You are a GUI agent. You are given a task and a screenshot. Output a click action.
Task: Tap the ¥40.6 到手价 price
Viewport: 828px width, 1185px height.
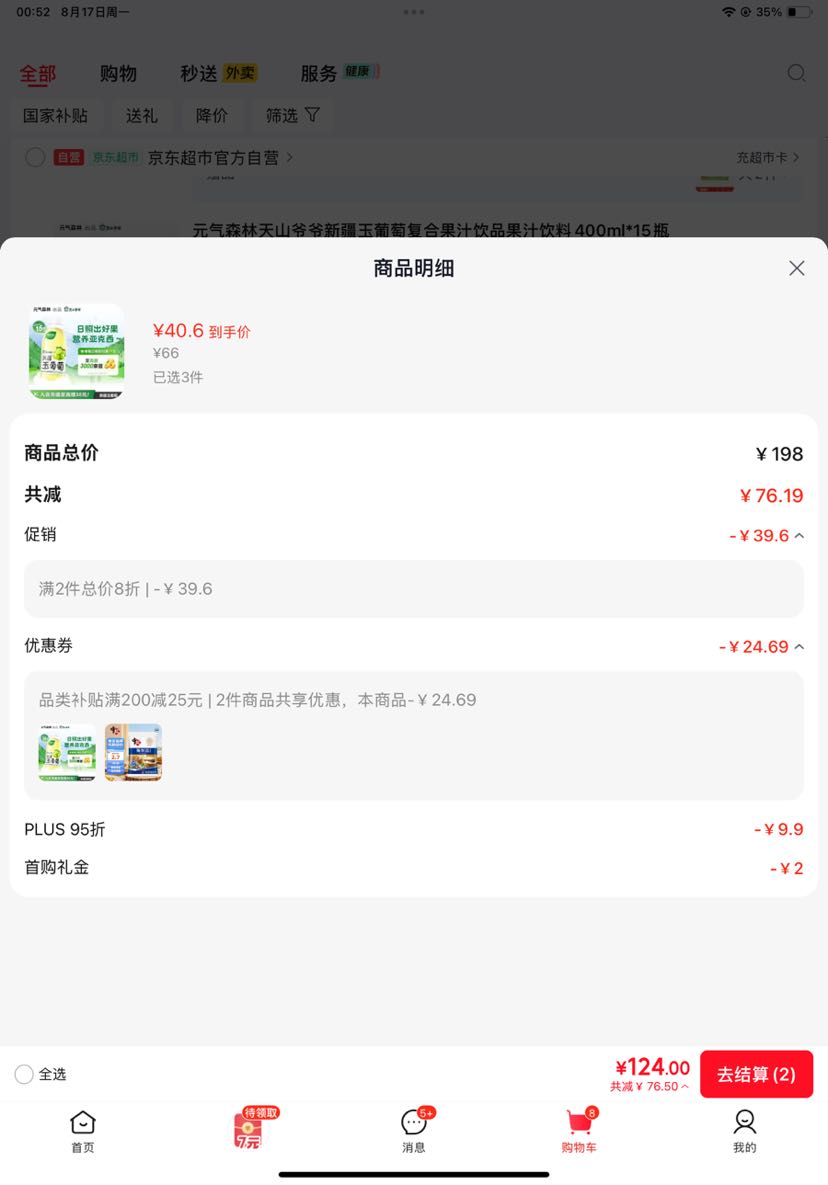[201, 331]
